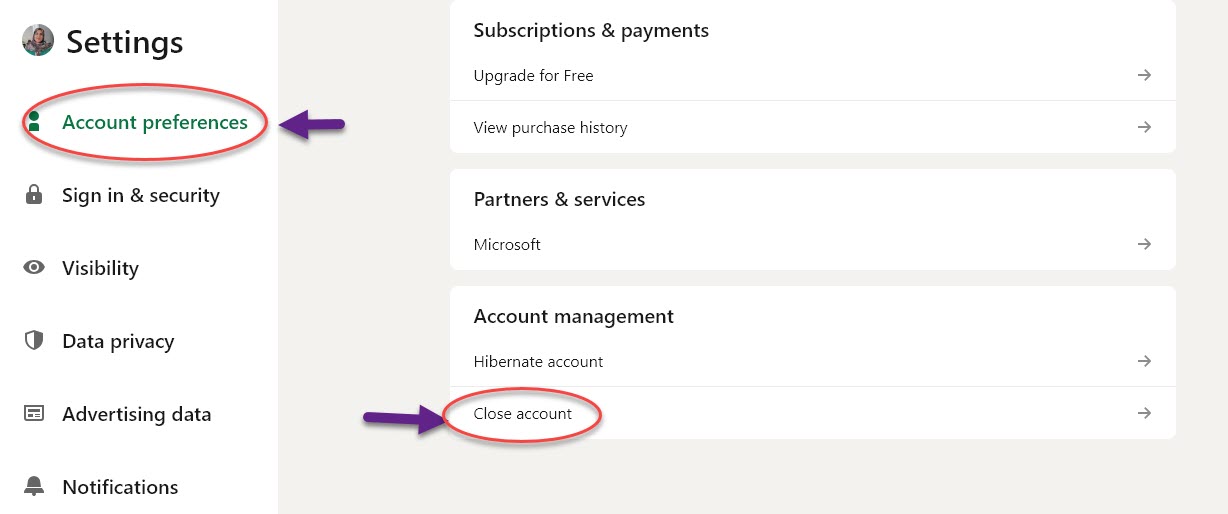Open View purchase history
Viewport: 1228px width, 514px height.
550,128
